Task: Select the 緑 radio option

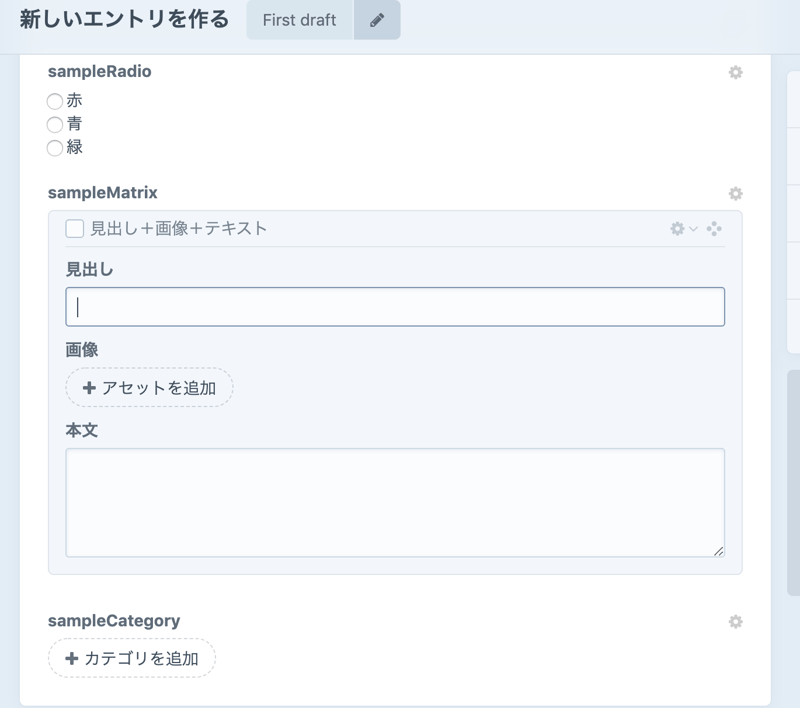Action: (x=55, y=149)
